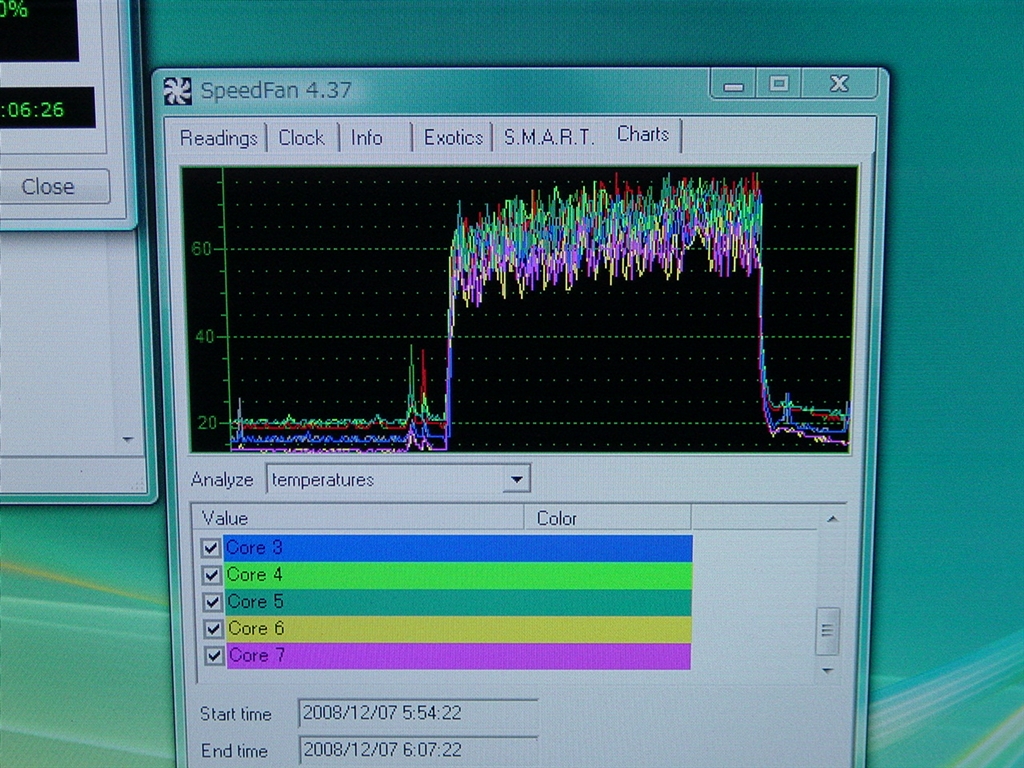Uncheck Core 6 temperature series
This screenshot has height=768, width=1024.
[211, 629]
